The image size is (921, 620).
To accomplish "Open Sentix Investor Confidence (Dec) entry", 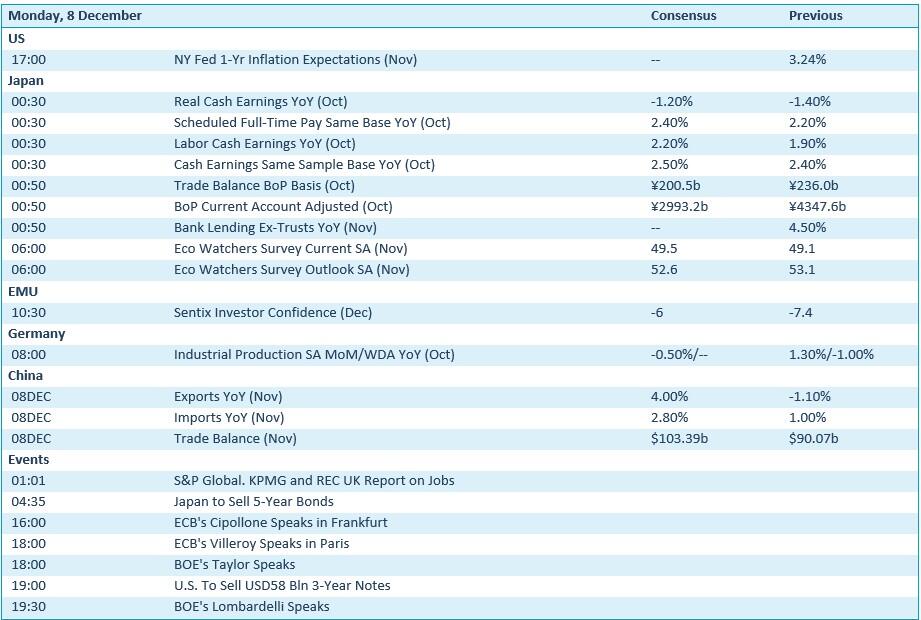I will 272,312.
